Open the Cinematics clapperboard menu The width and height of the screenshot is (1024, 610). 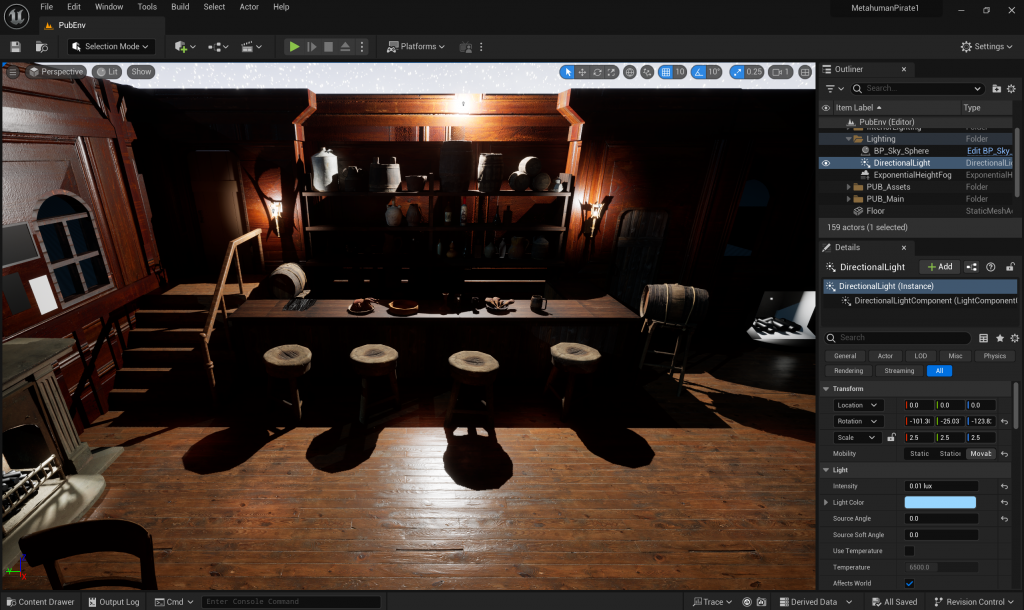251,46
